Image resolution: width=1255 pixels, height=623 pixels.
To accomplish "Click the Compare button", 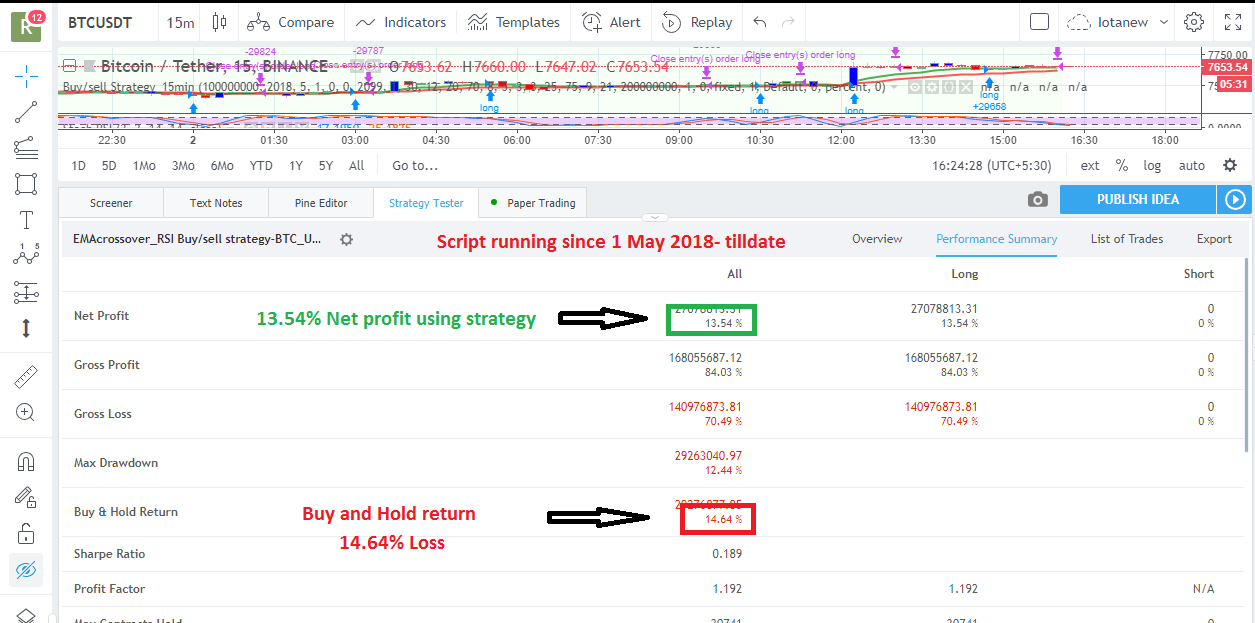I will (x=290, y=22).
